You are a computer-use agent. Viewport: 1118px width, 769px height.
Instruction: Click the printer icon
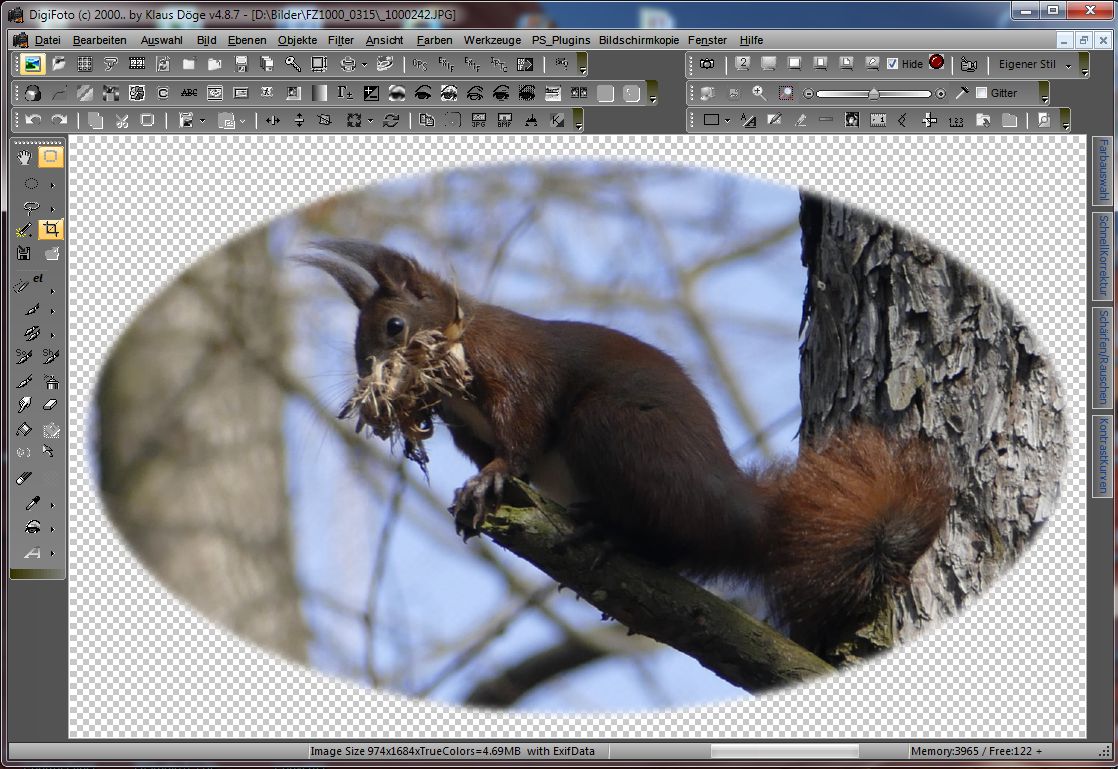pos(347,64)
